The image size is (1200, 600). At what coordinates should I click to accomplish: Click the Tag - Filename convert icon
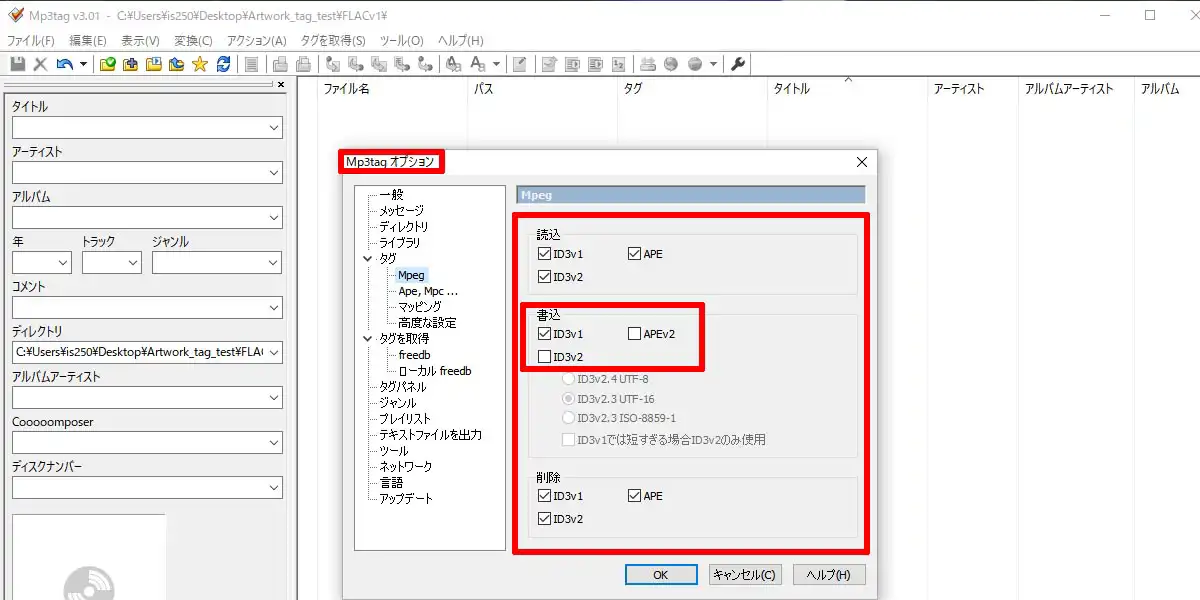coord(332,64)
